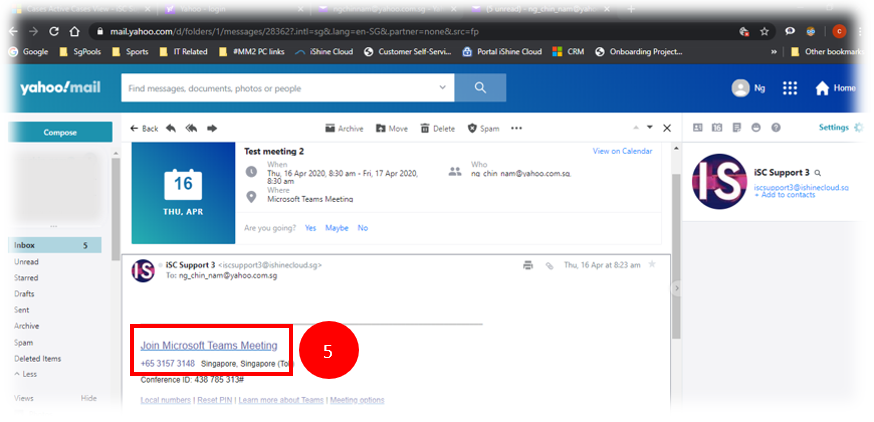
Task: Open mail Settings
Action: [x=841, y=127]
